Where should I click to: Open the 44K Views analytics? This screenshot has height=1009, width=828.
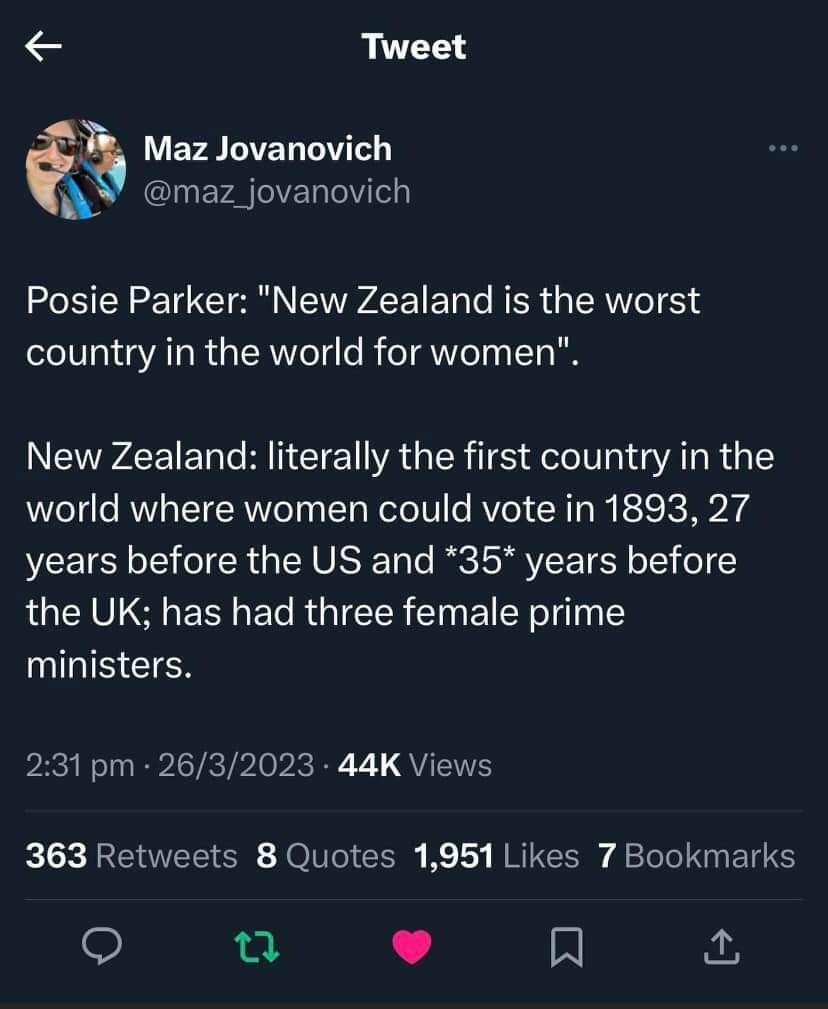(416, 766)
